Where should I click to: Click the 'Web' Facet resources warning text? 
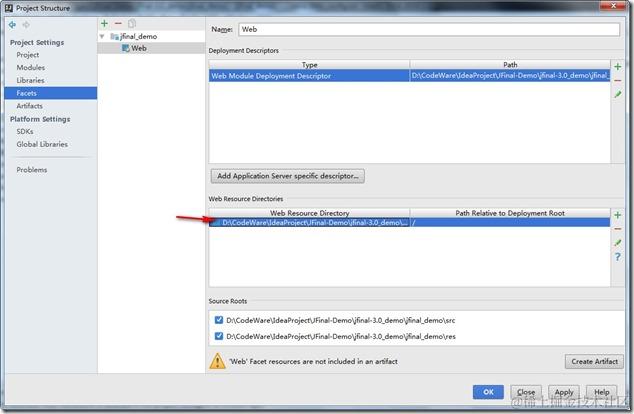[x=313, y=361]
